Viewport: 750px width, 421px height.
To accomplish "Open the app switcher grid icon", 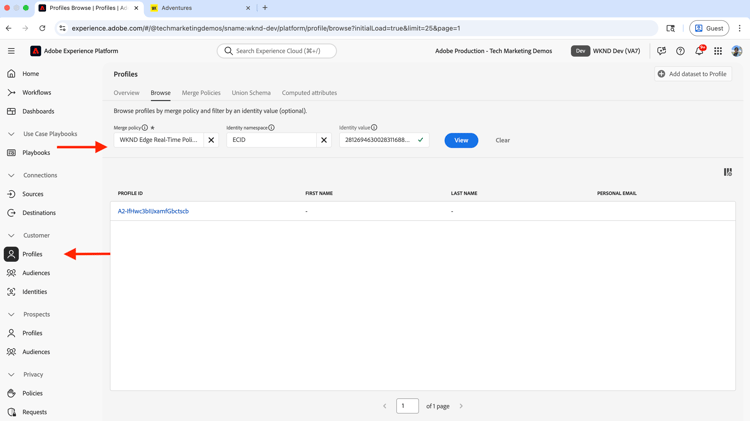I will click(x=718, y=51).
